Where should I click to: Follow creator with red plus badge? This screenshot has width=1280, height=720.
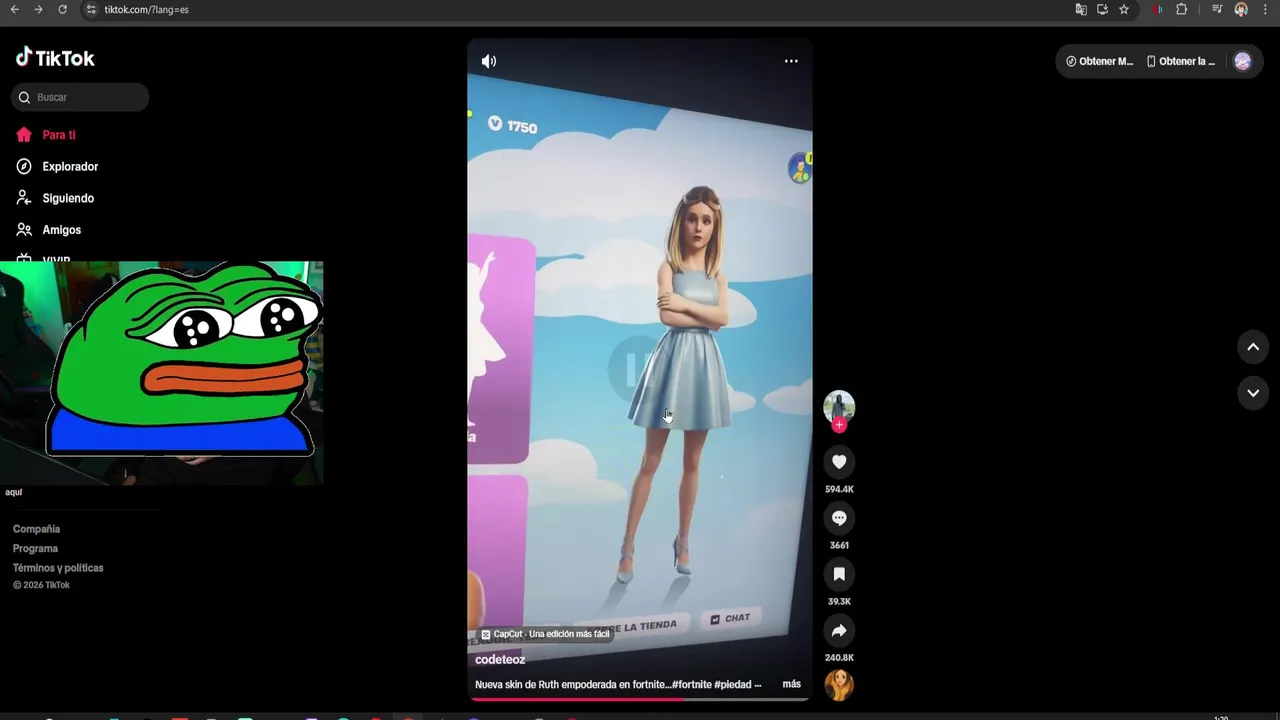coord(839,425)
